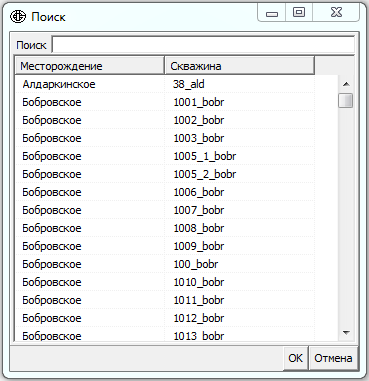This screenshot has height=381, width=369.
Task: Select well 1010_bobr
Action: (x=199, y=282)
